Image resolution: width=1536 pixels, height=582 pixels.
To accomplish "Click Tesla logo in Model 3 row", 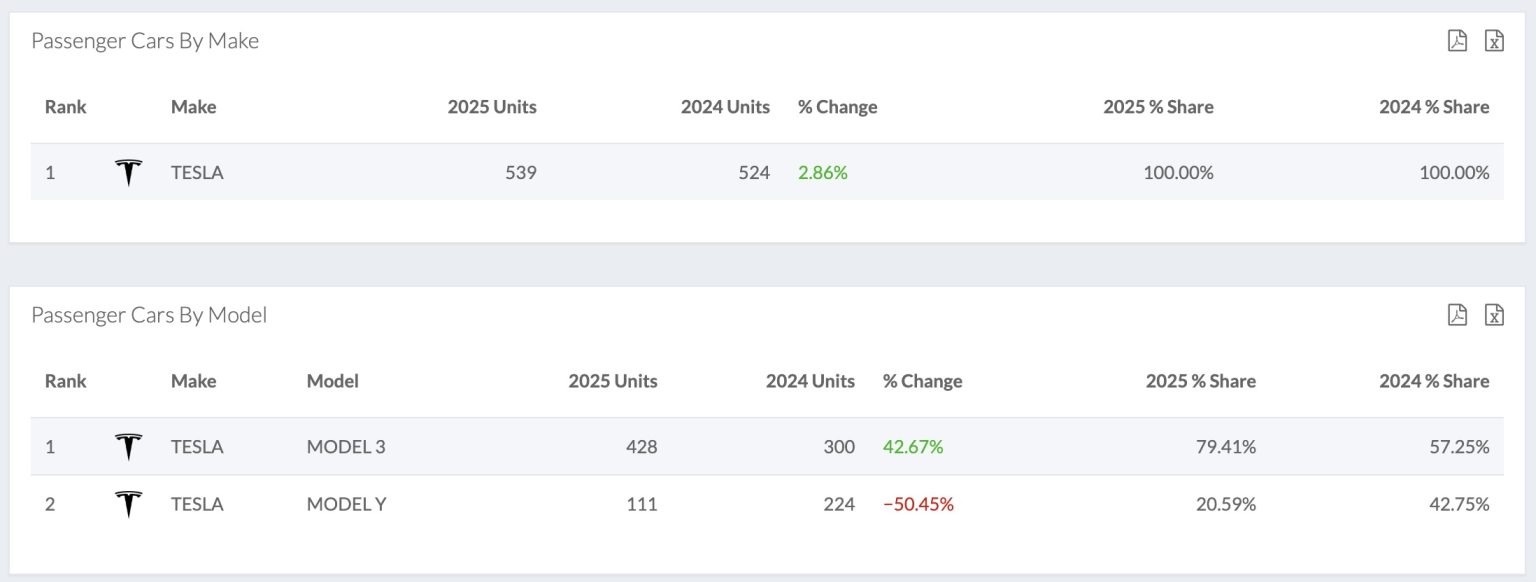I will point(128,447).
